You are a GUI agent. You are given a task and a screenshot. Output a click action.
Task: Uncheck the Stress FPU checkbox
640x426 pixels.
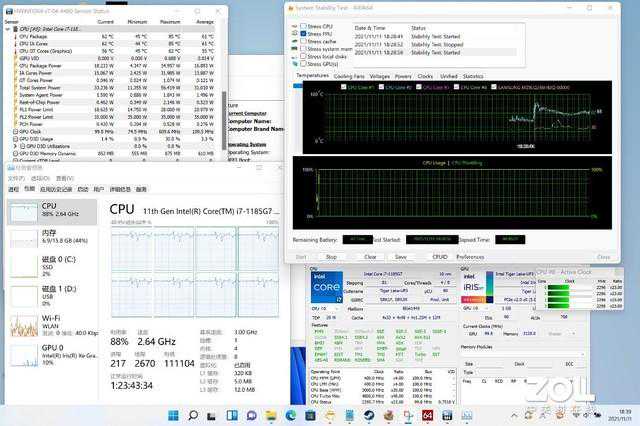(303, 33)
